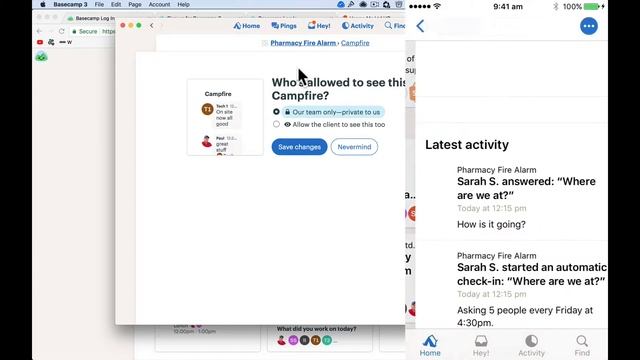Tap the phone's back chevron
The image size is (640, 360).
click(x=420, y=26)
